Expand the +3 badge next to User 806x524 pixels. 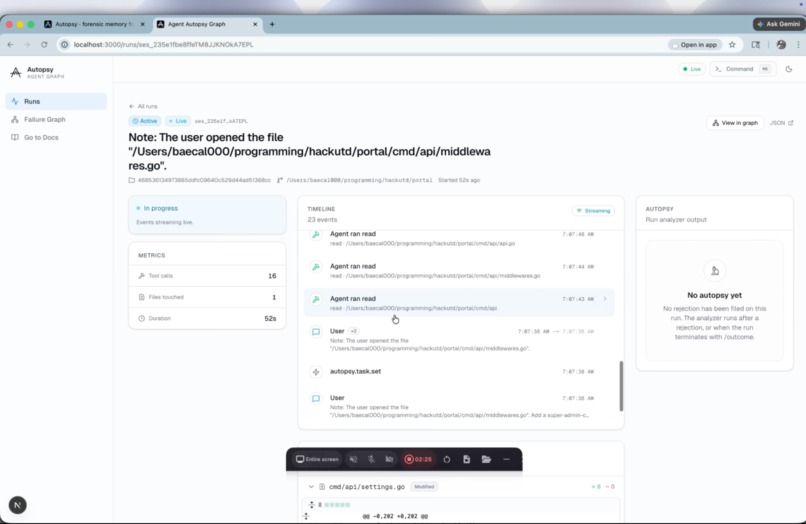pos(354,331)
